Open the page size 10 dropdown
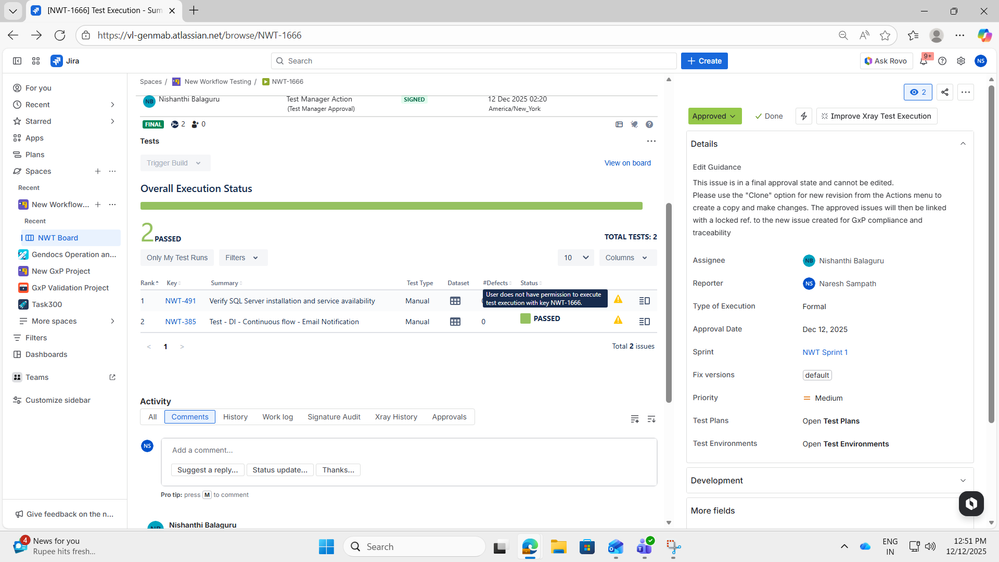The image size is (999, 562). (575, 257)
